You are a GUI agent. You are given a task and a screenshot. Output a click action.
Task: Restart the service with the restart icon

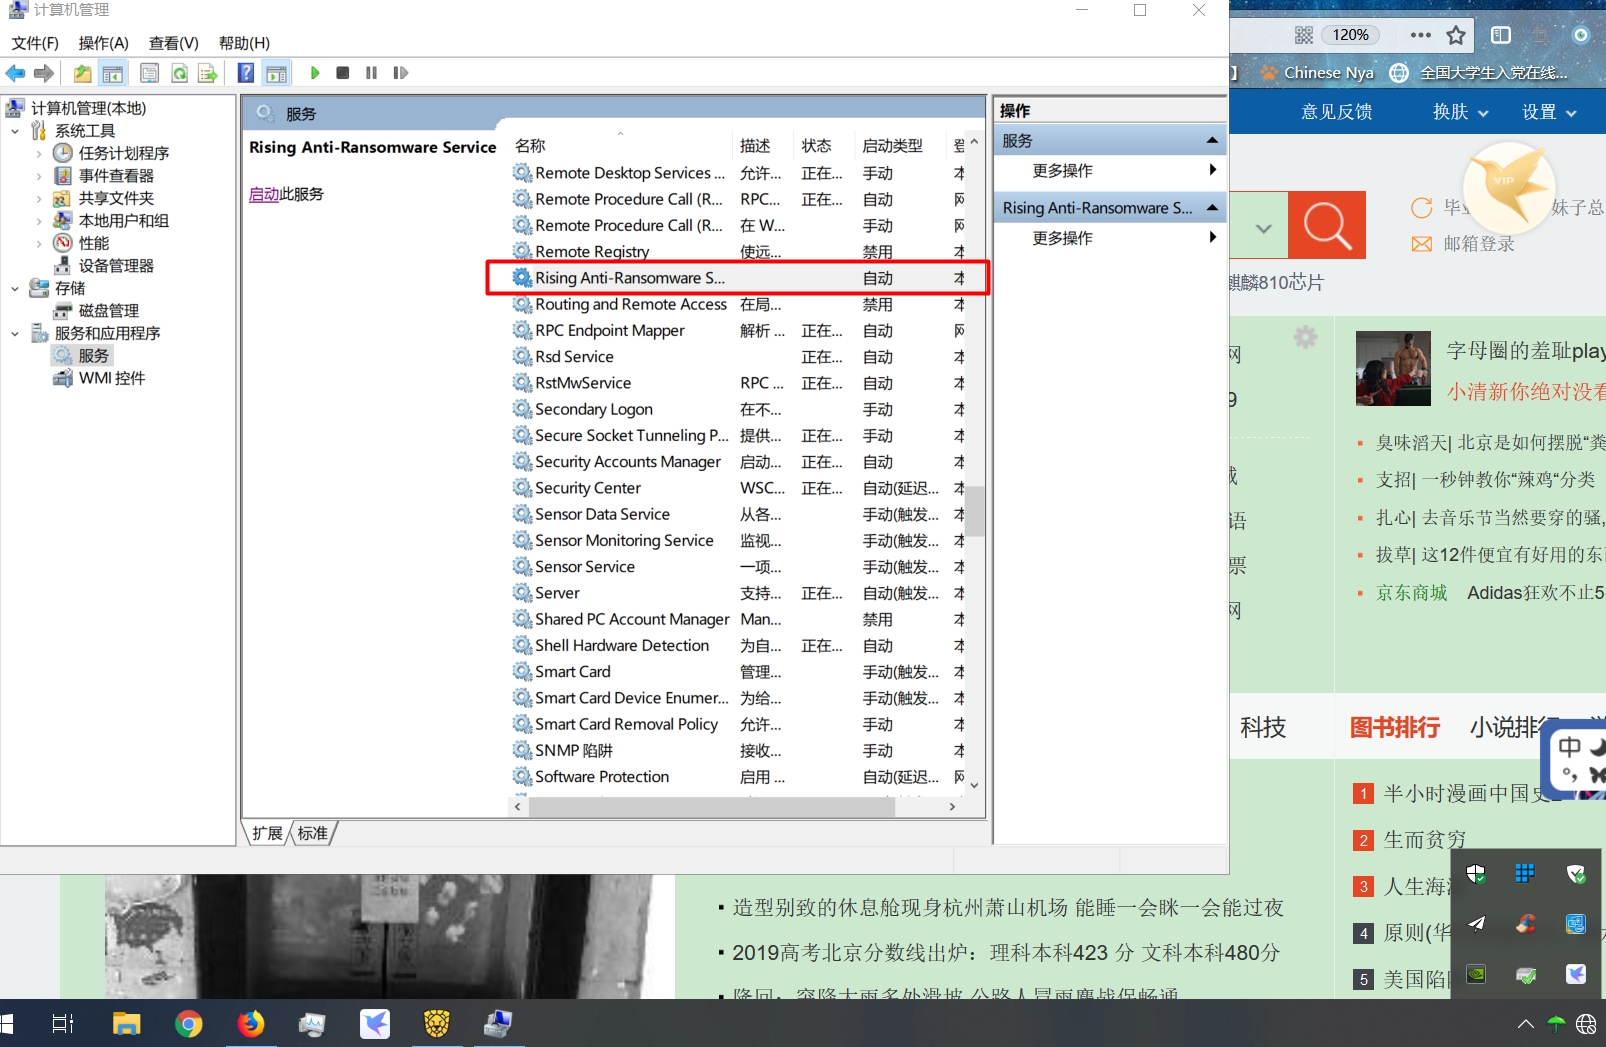pos(401,73)
